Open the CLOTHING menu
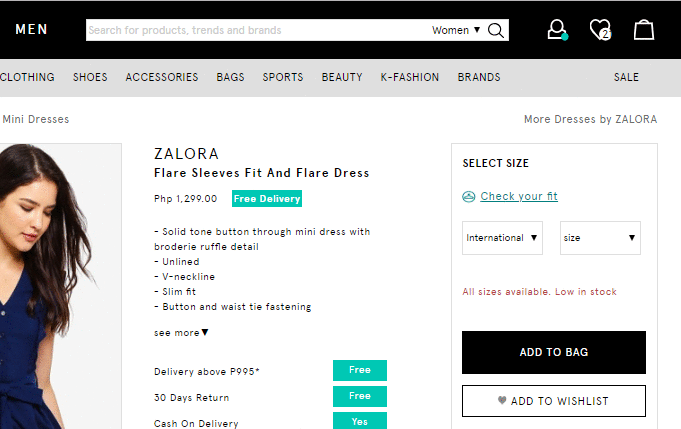 [x=27, y=77]
